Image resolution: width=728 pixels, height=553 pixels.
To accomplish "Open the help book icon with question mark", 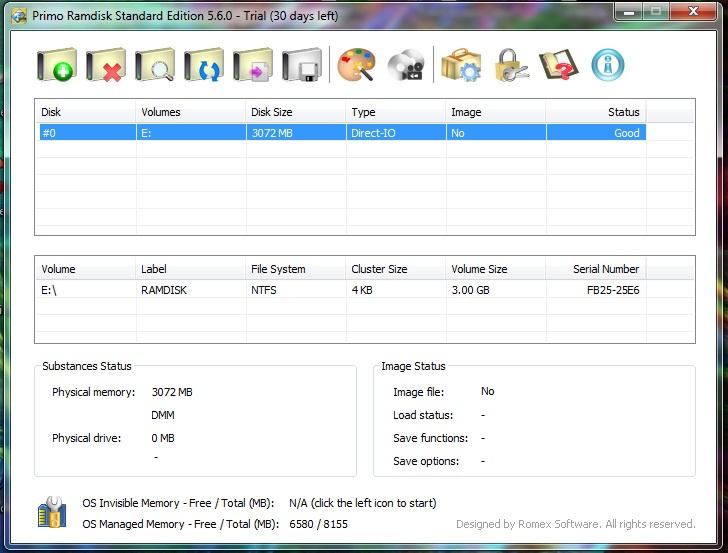I will (559, 65).
